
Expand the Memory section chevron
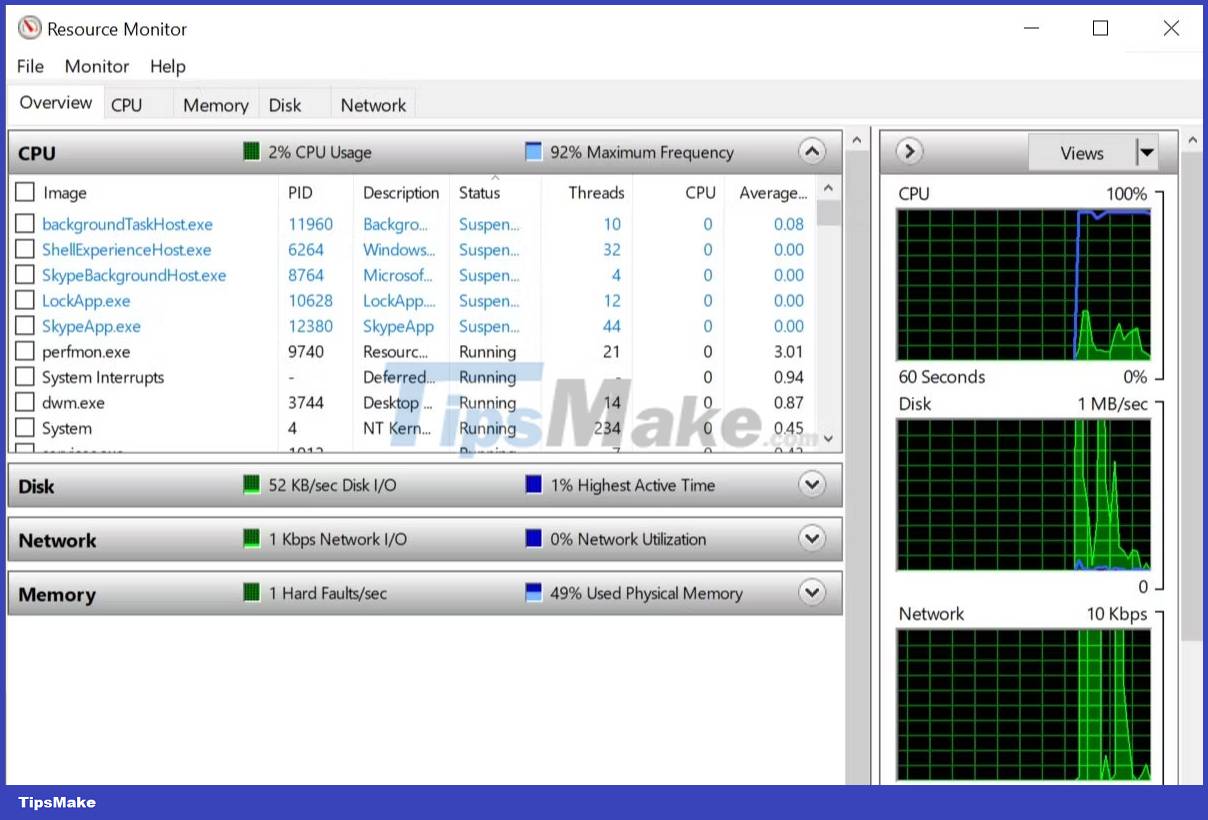[812, 593]
